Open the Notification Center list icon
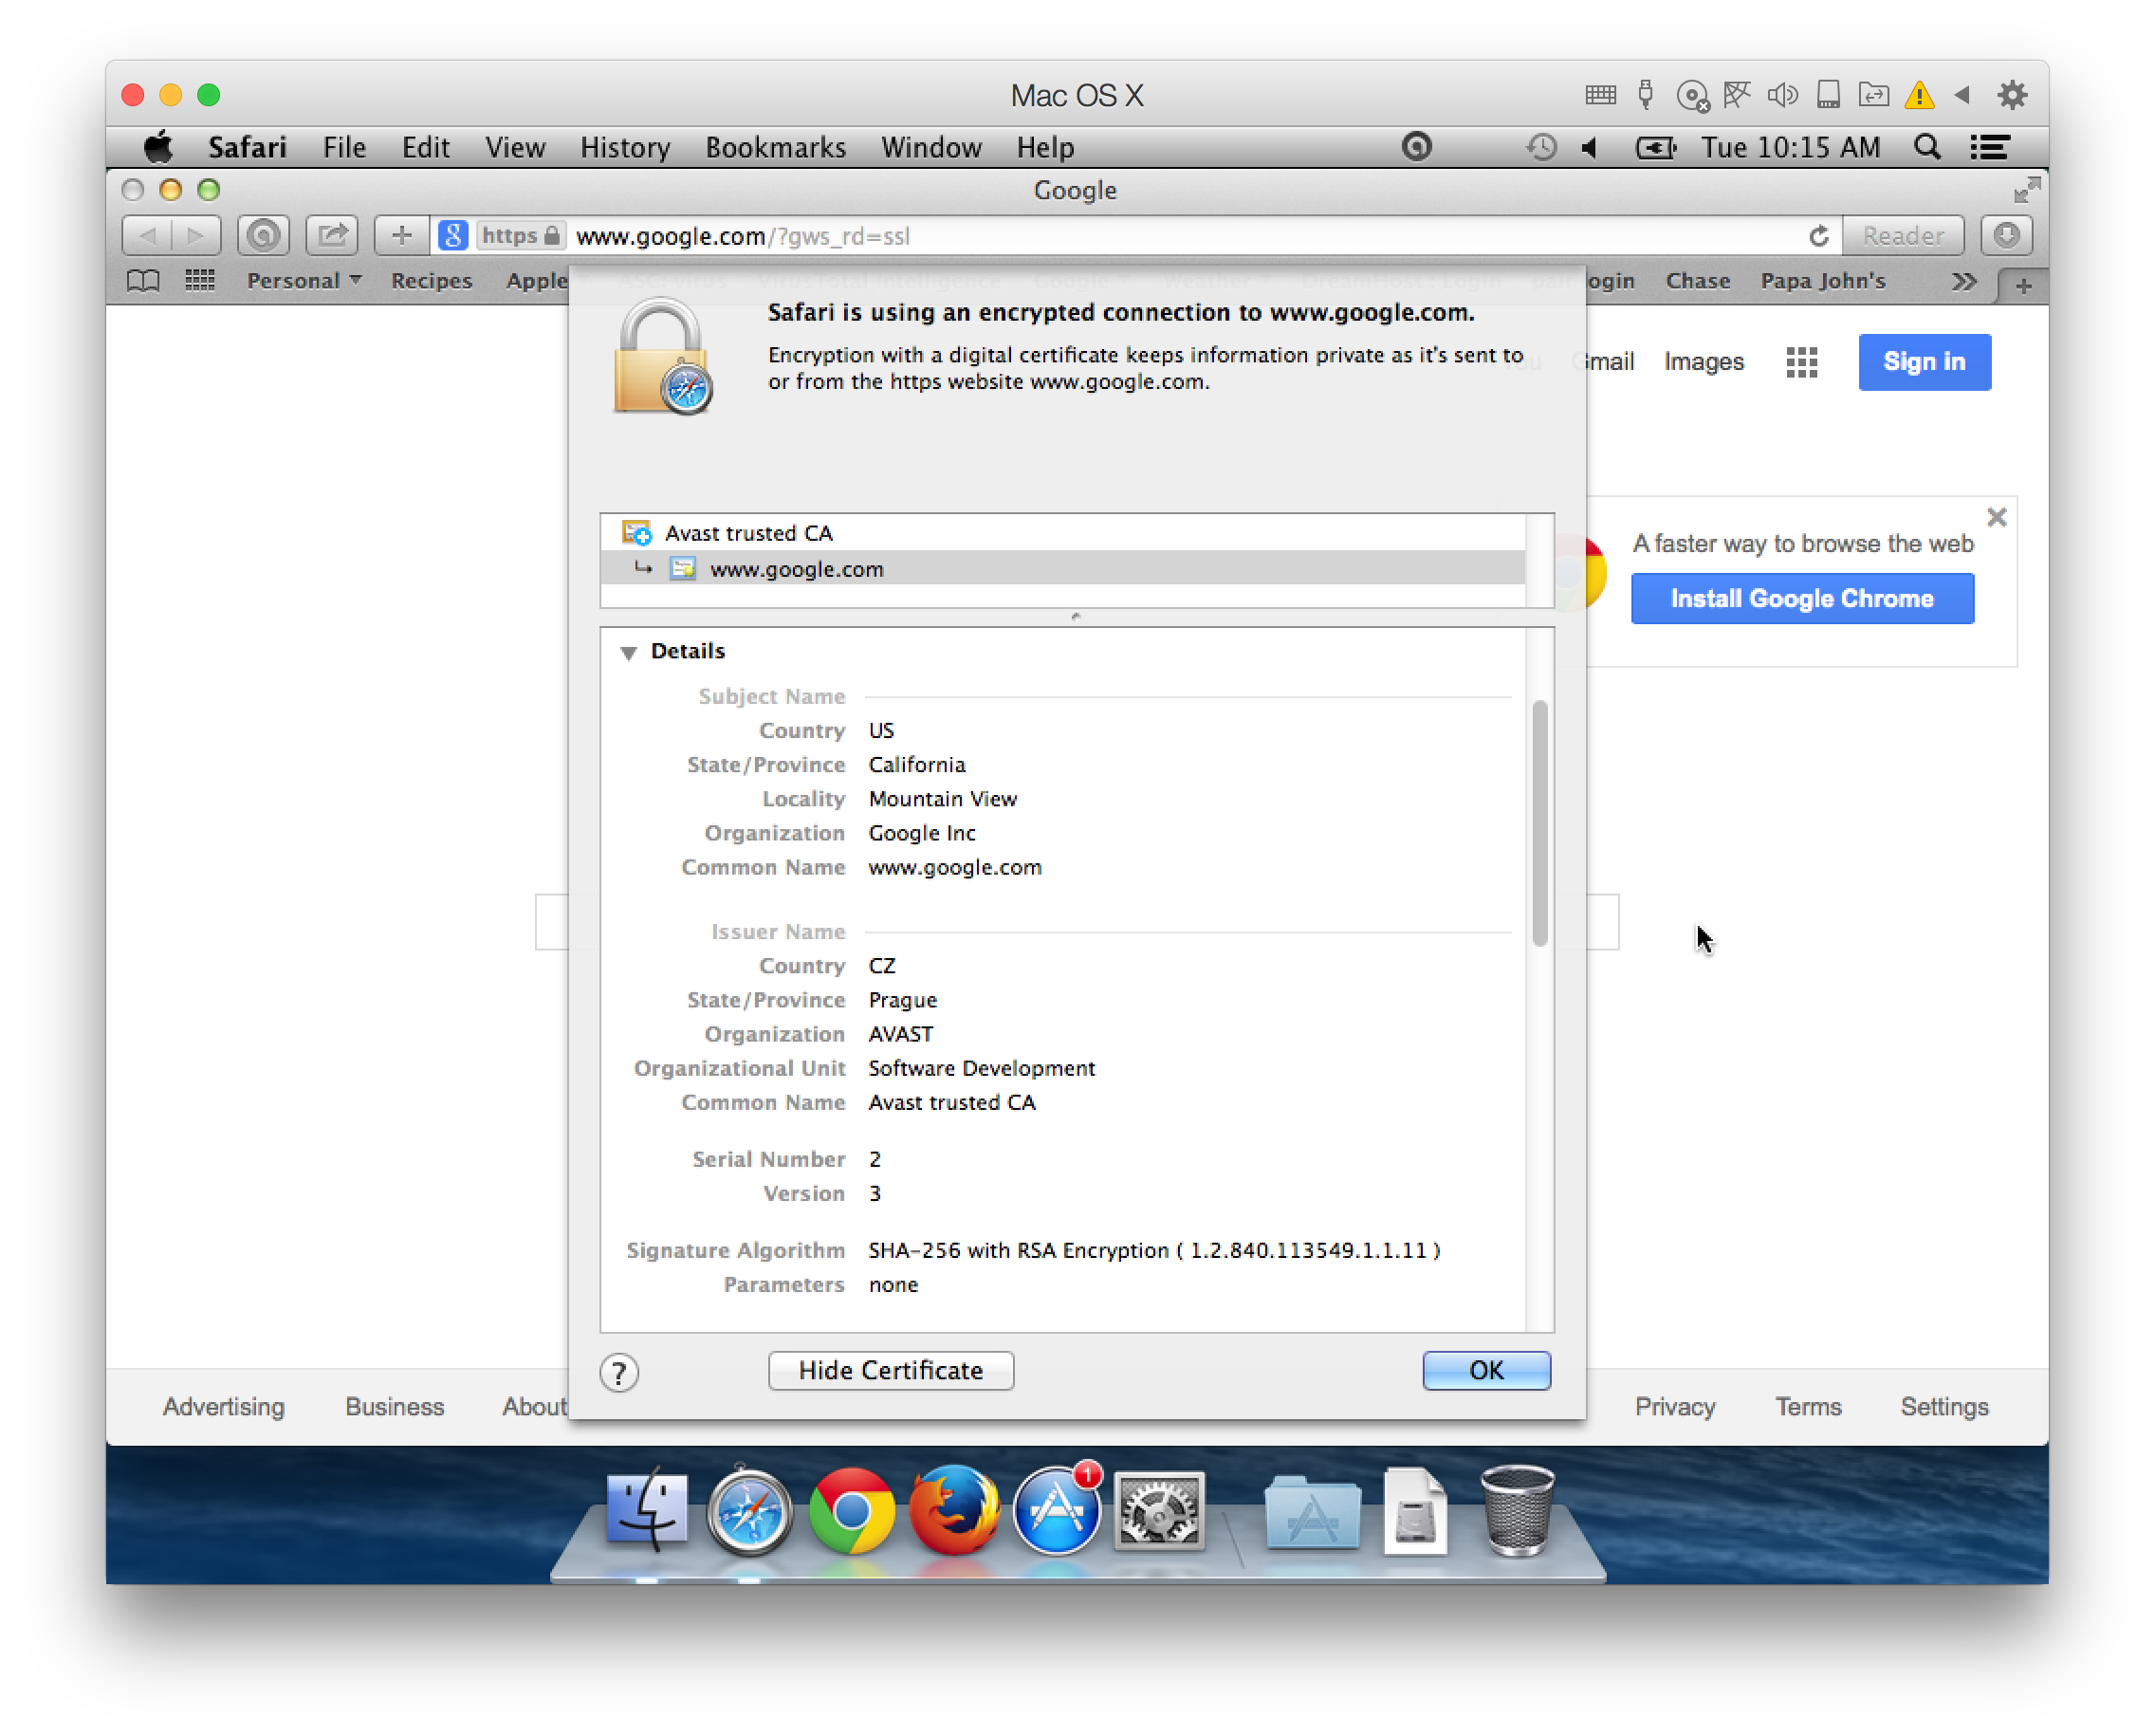This screenshot has width=2155, height=1736. point(1989,148)
